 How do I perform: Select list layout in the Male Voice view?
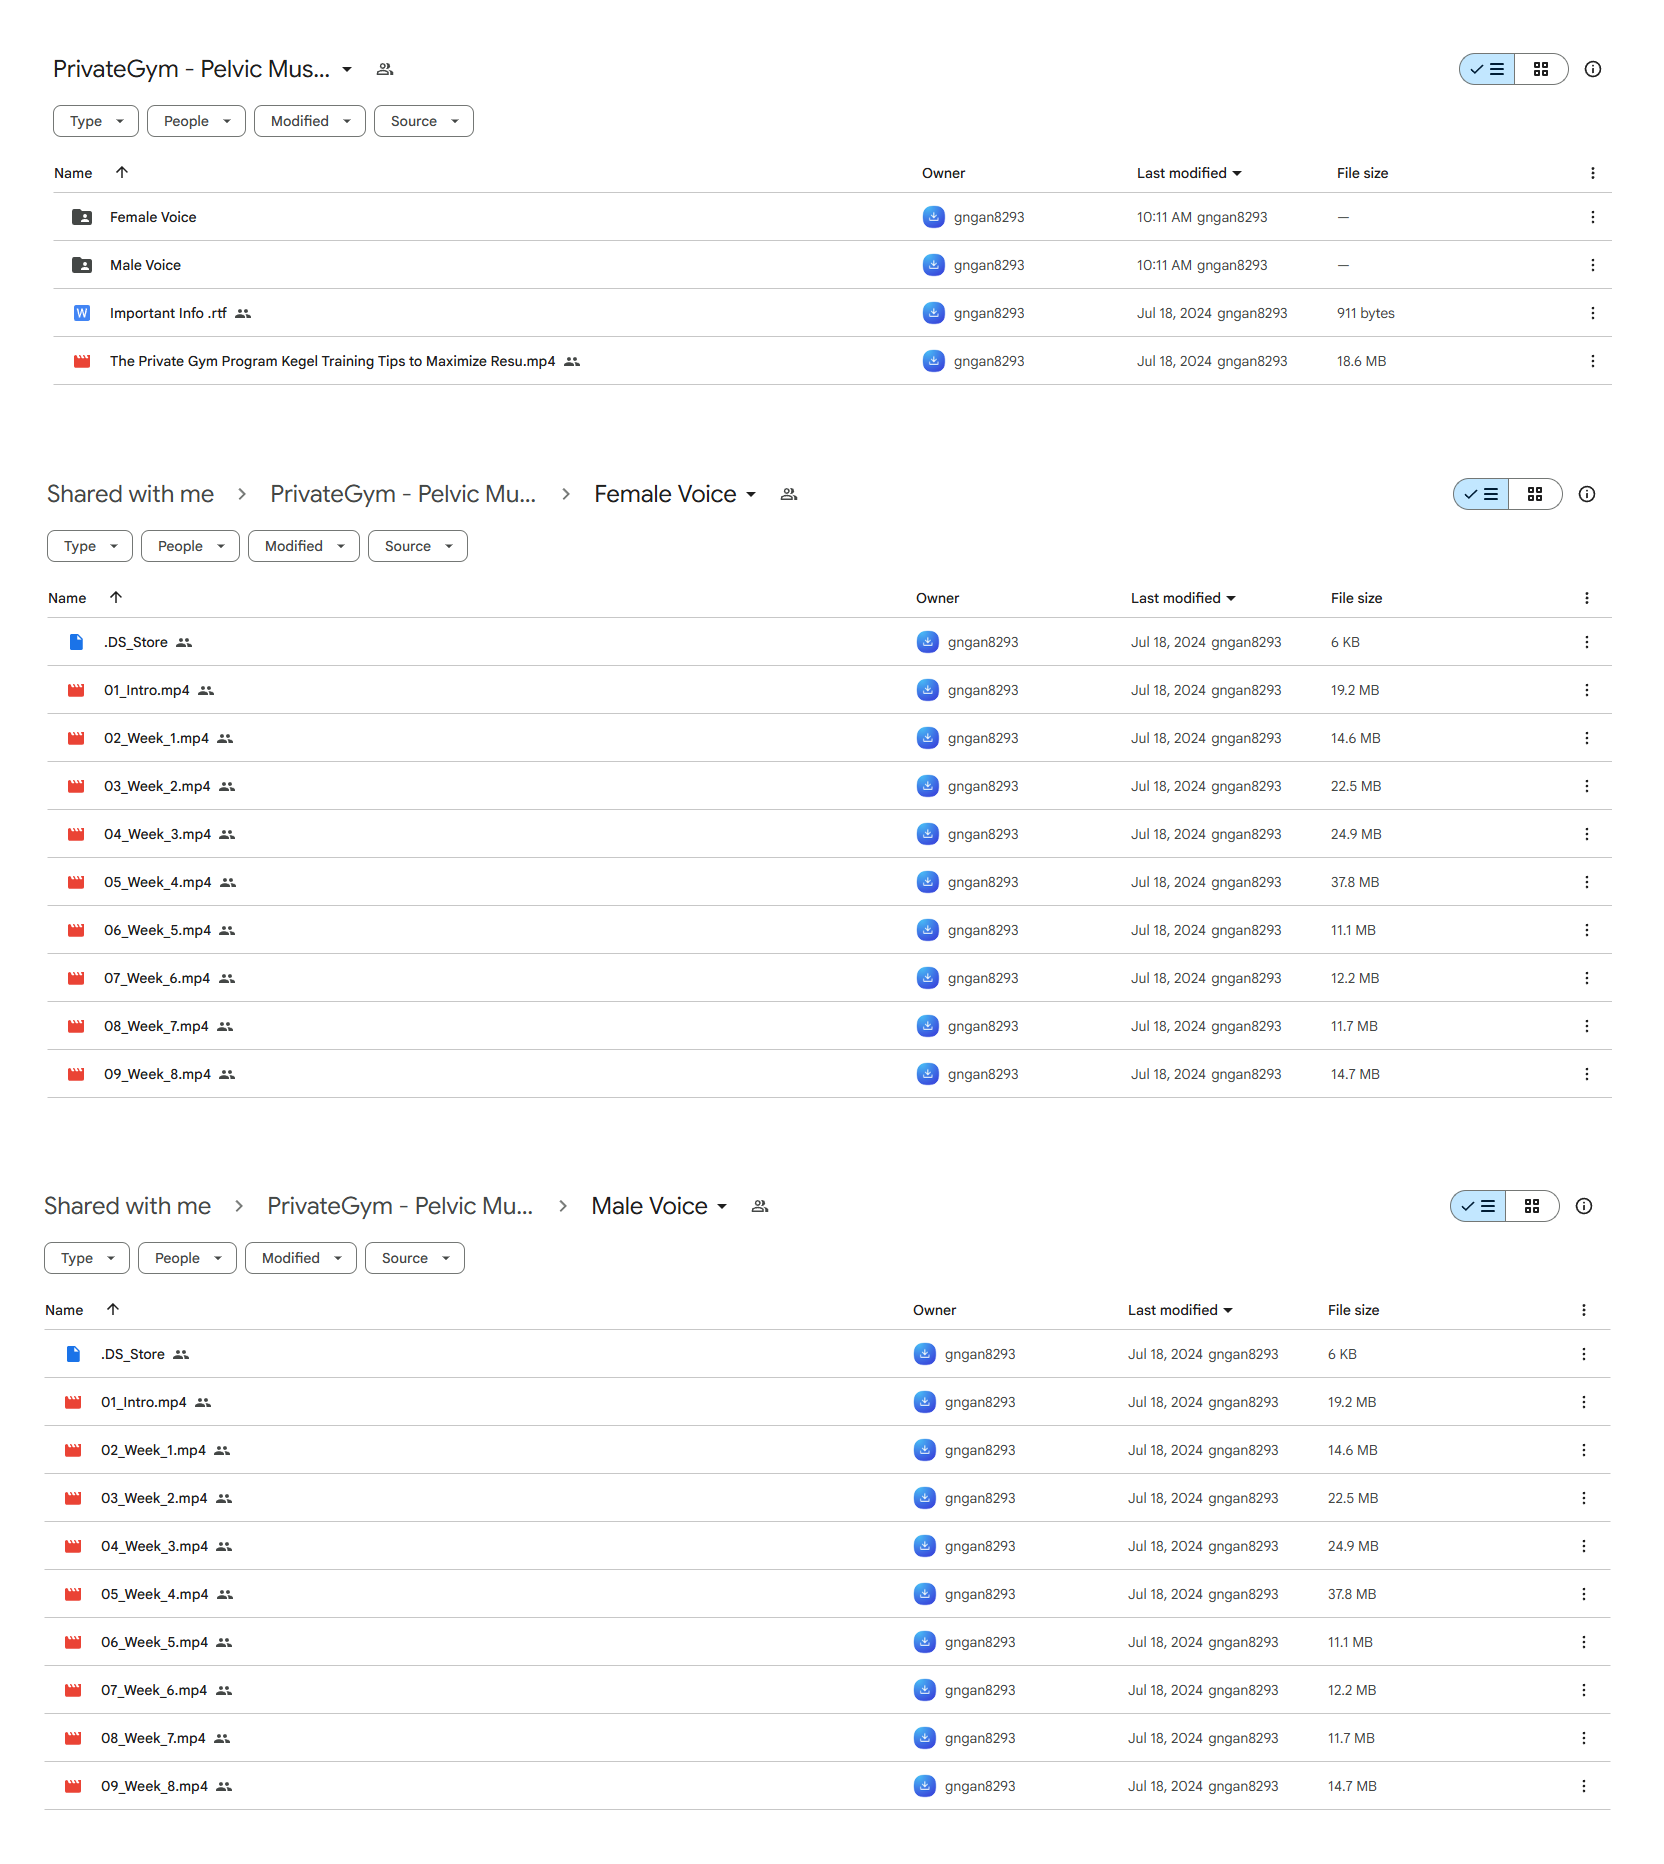click(1478, 1206)
